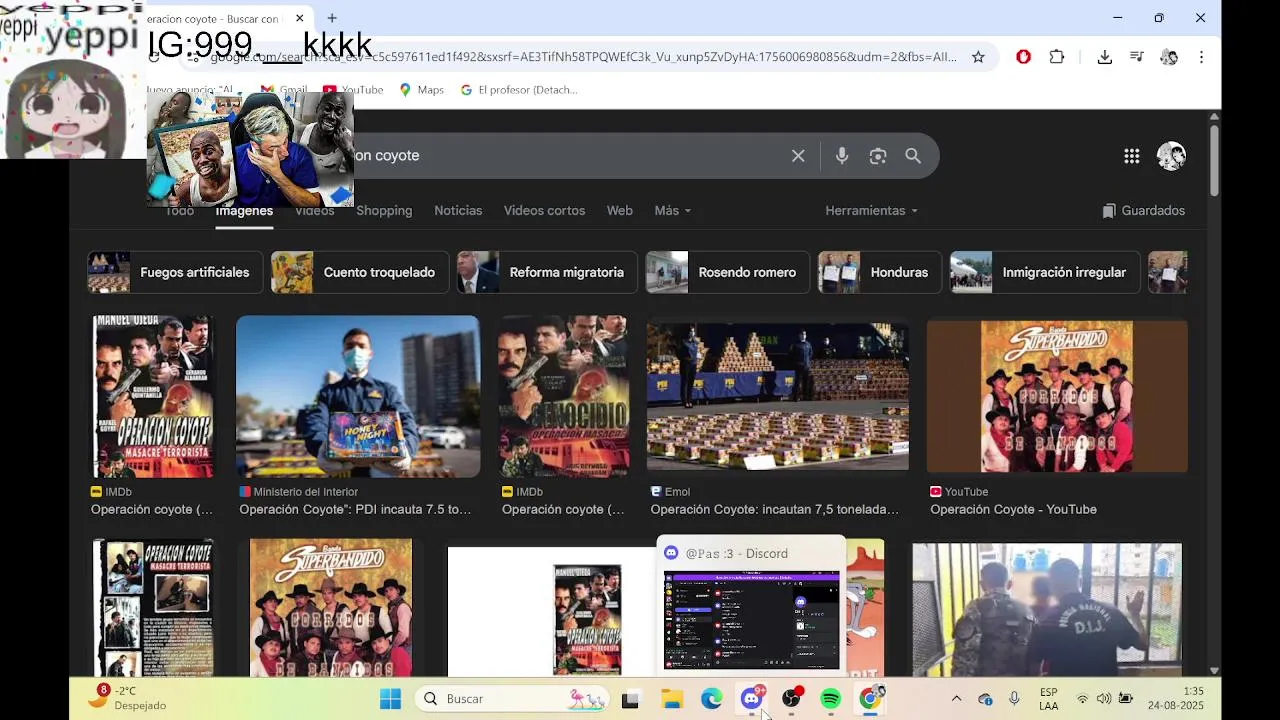1280x720 pixels.
Task: Close the 'Operacion coyote' browser tab
Action: click(299, 18)
